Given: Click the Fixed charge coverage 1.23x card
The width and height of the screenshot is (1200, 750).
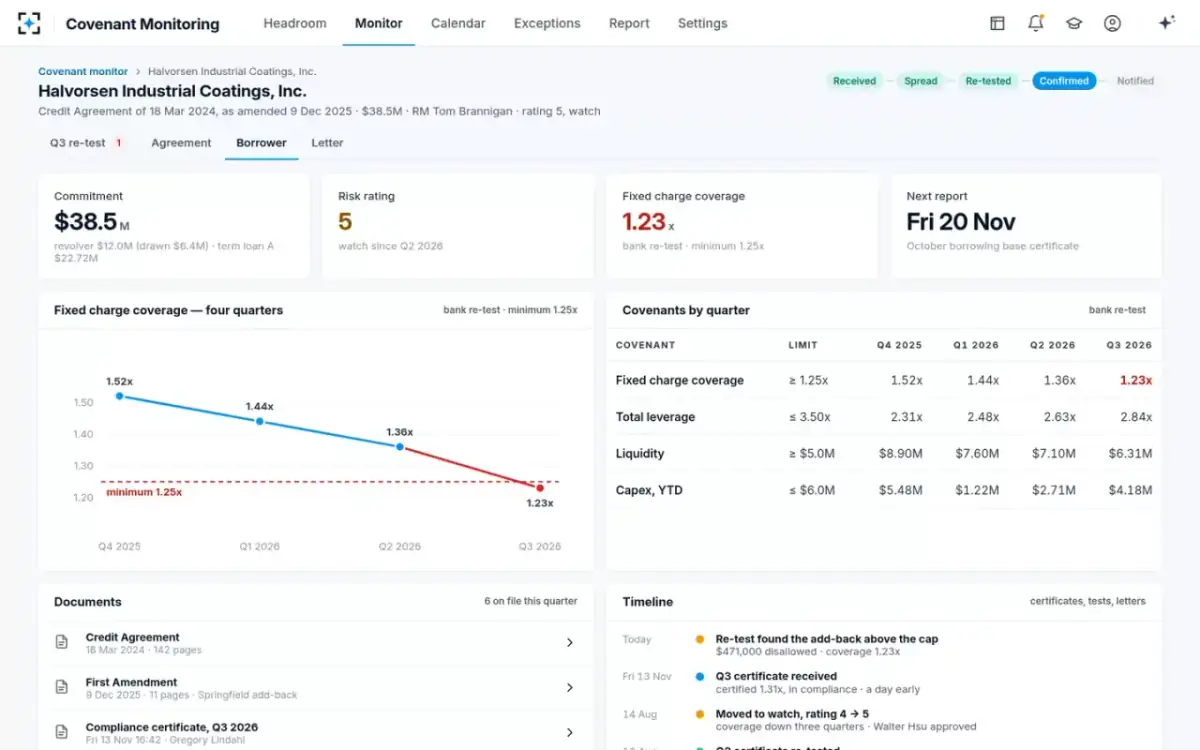Looking at the screenshot, I should pos(742,226).
